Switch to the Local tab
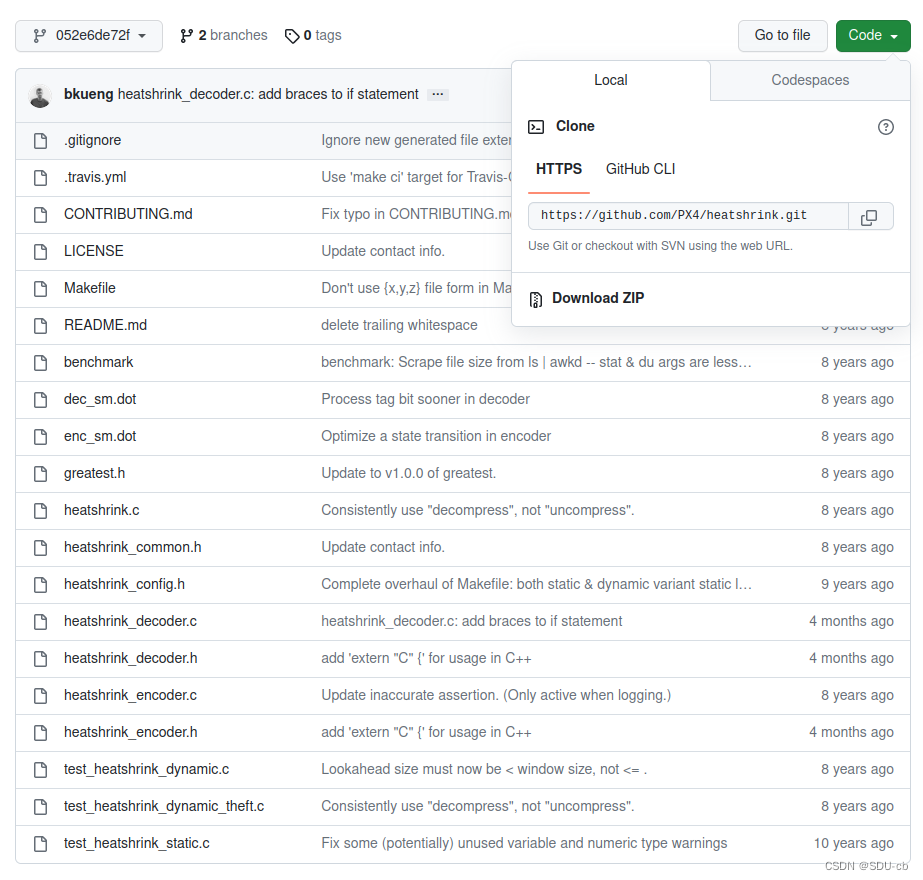The width and height of the screenshot is (923, 880). (610, 80)
